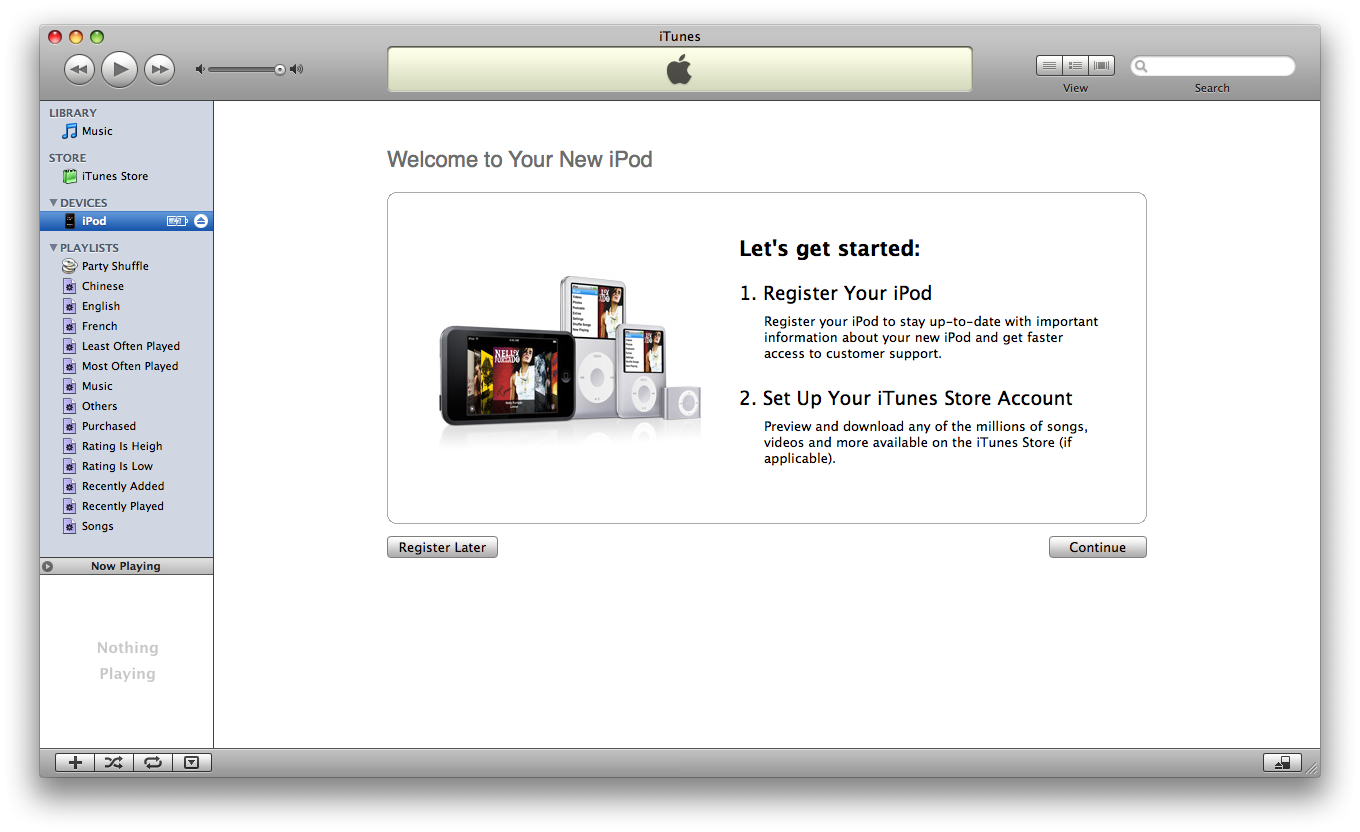Skip to the next track
Viewport: 1360px width, 832px height.
point(159,69)
